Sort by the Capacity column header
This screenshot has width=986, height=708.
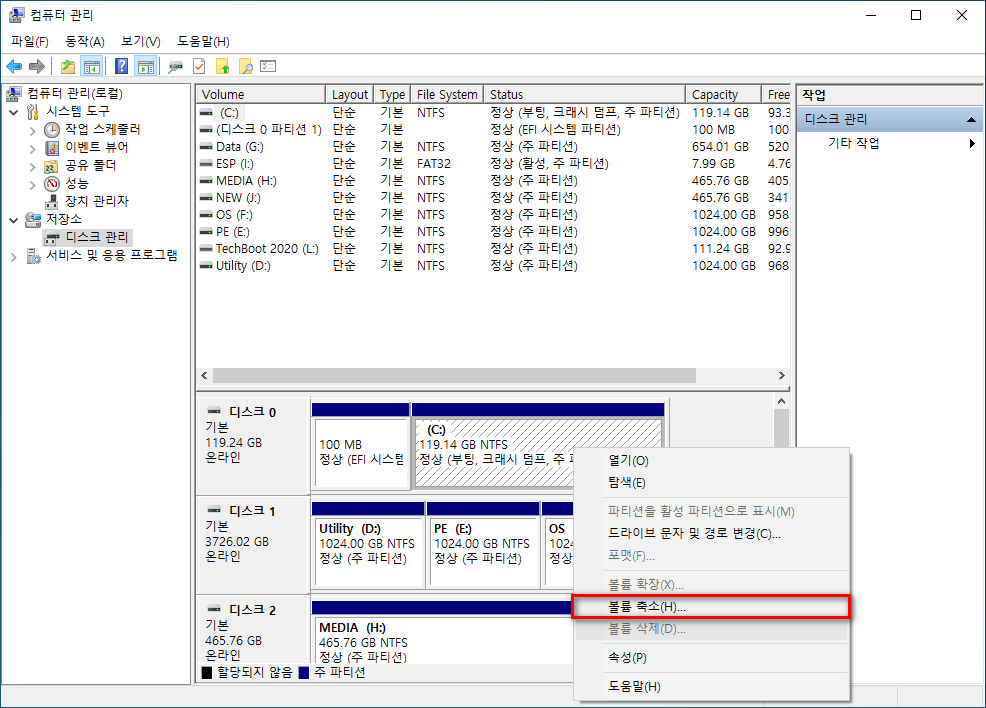[723, 94]
